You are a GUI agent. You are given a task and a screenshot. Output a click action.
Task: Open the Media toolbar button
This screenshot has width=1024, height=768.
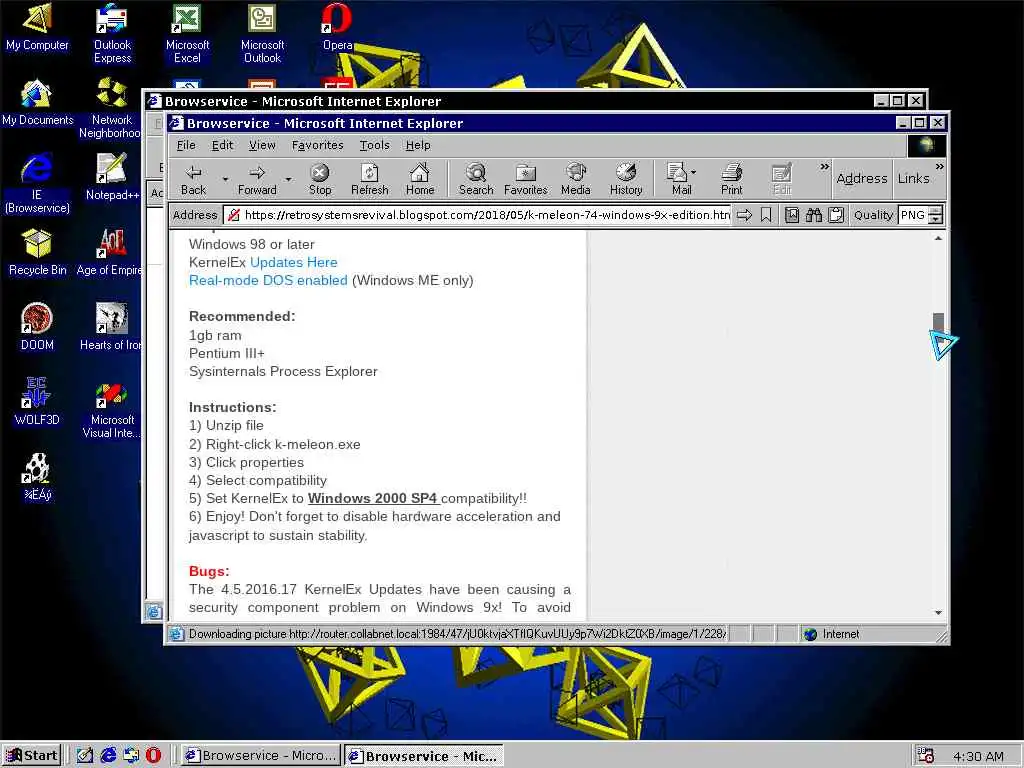[x=575, y=179]
